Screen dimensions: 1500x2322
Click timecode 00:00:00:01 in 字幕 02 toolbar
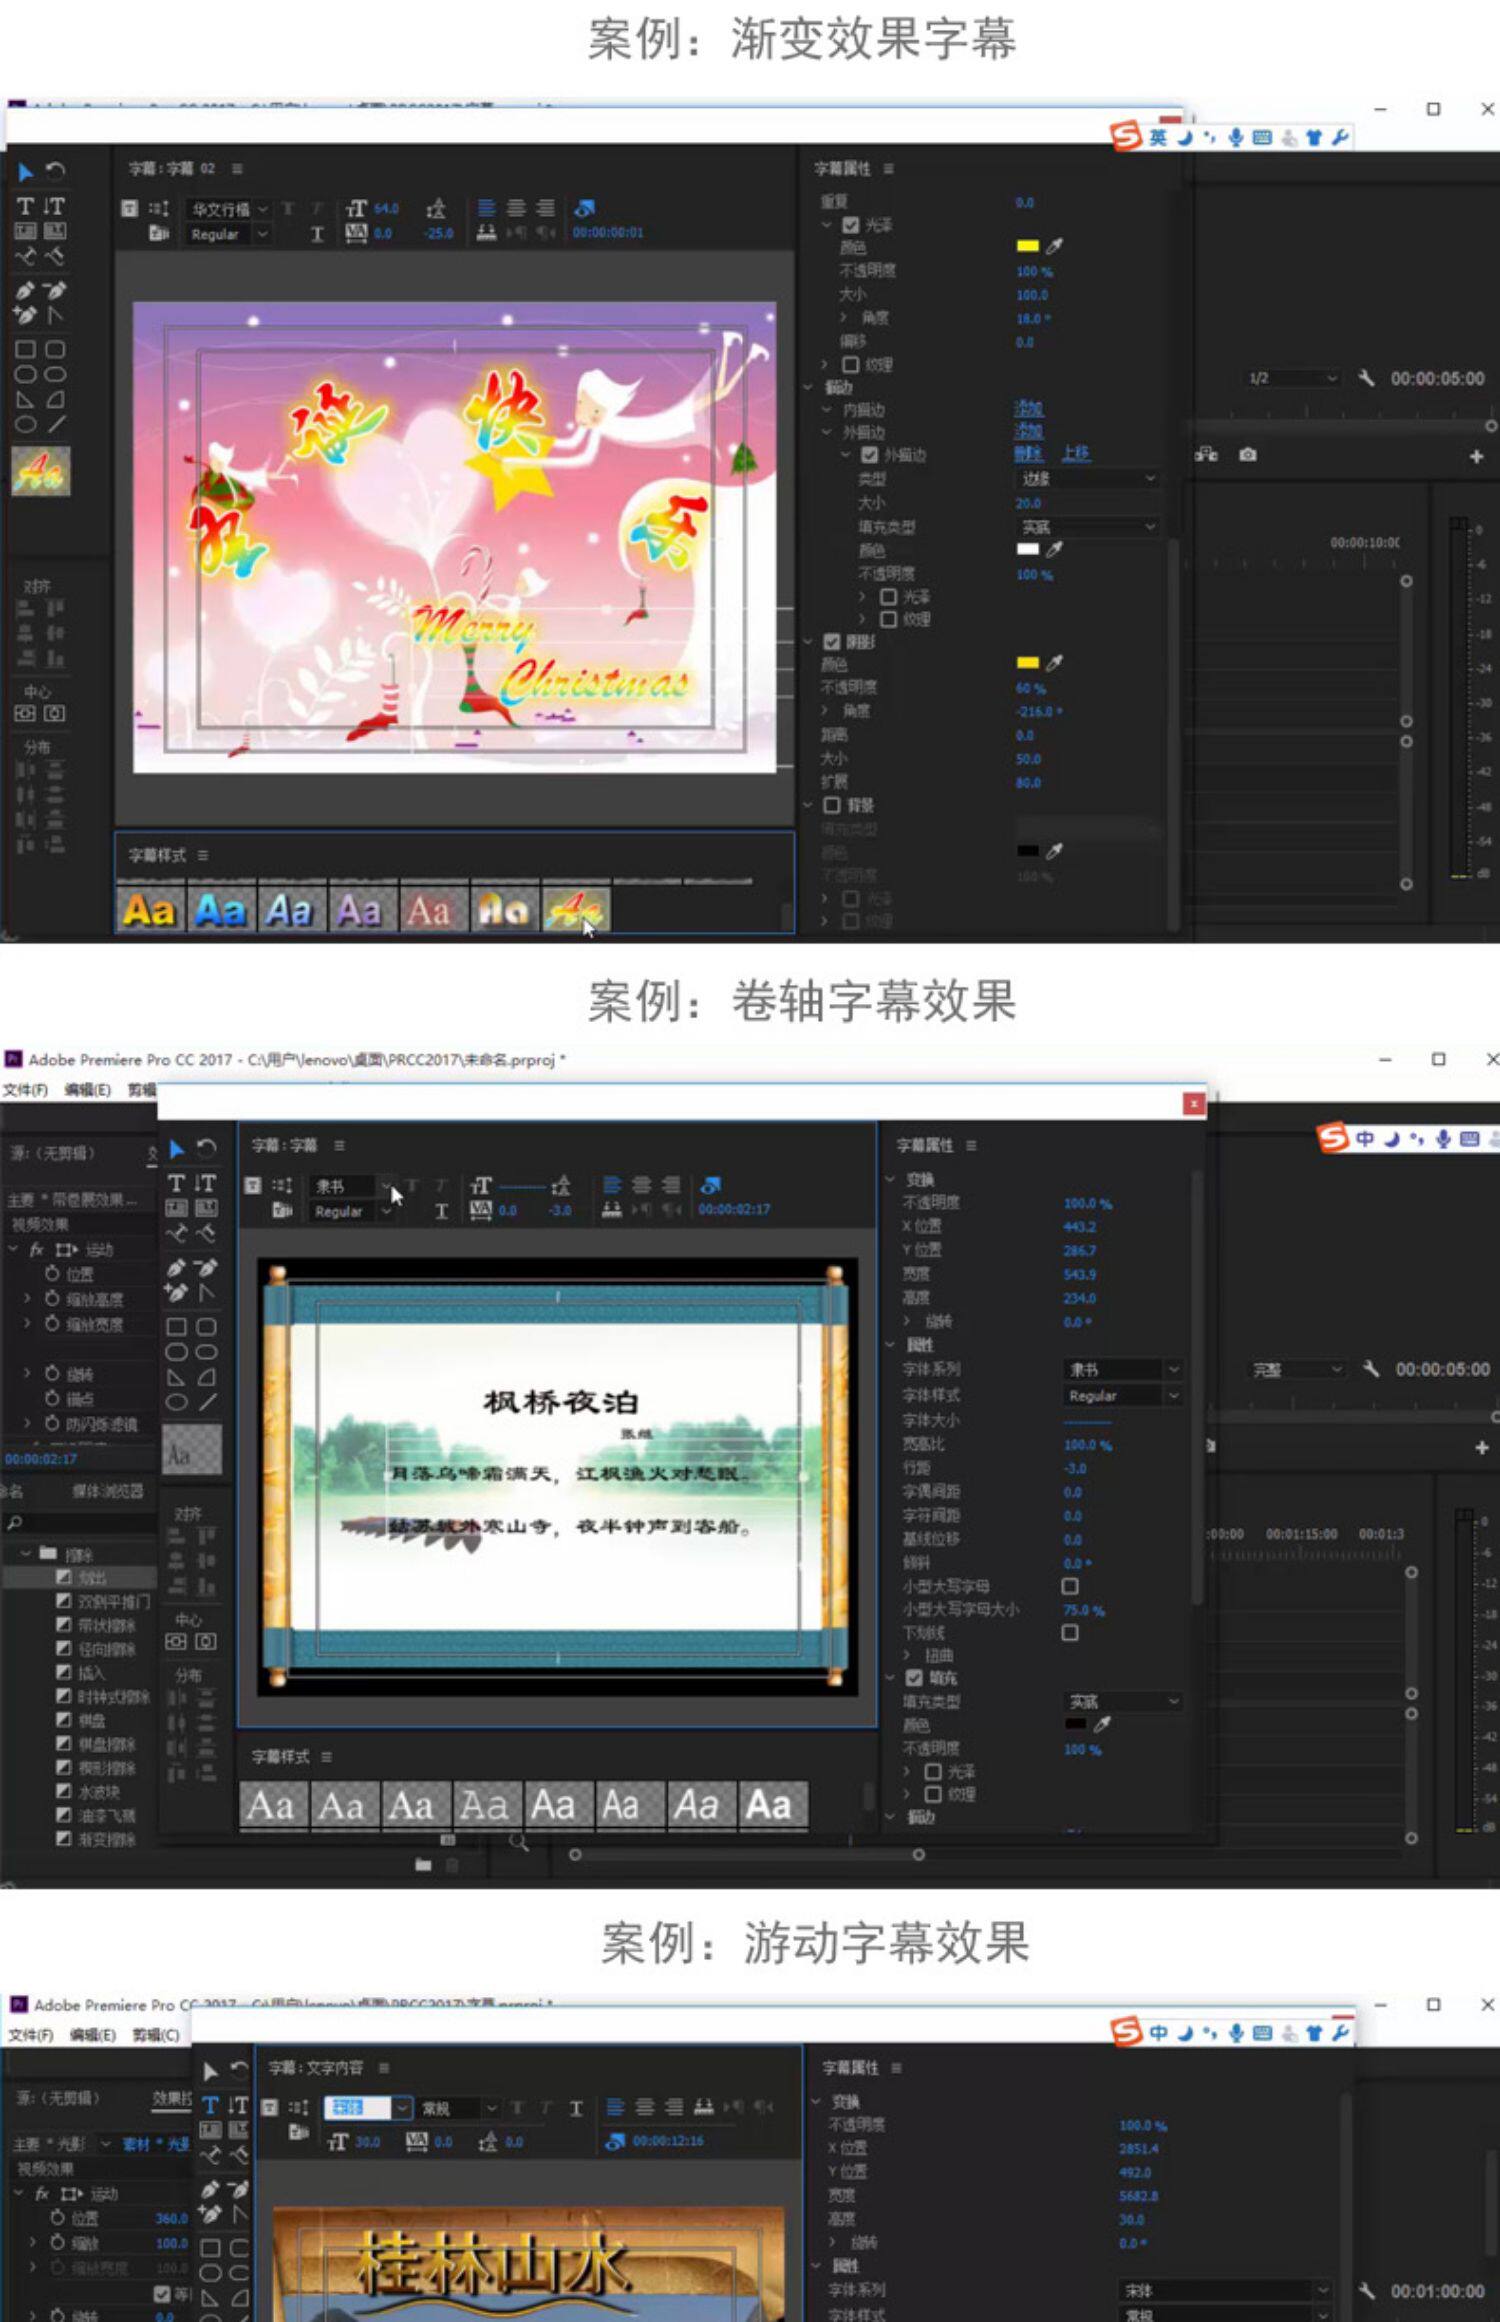click(608, 233)
